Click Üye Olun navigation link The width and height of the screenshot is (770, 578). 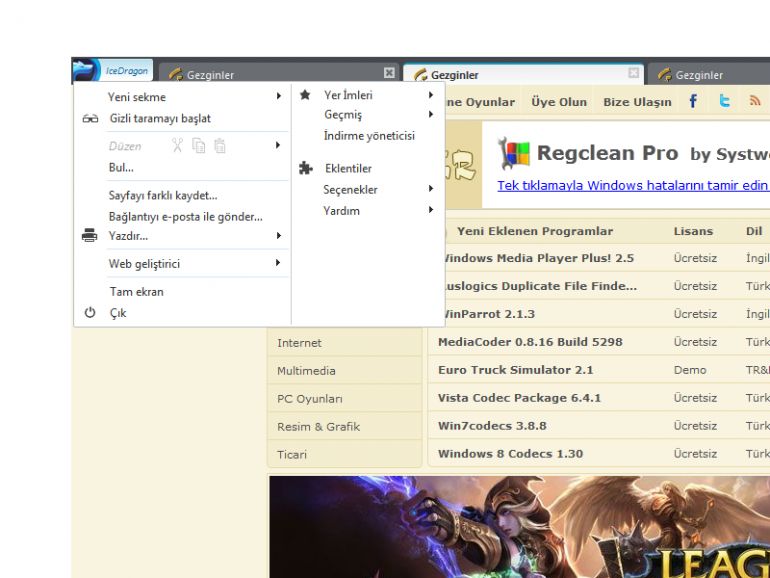(x=559, y=102)
